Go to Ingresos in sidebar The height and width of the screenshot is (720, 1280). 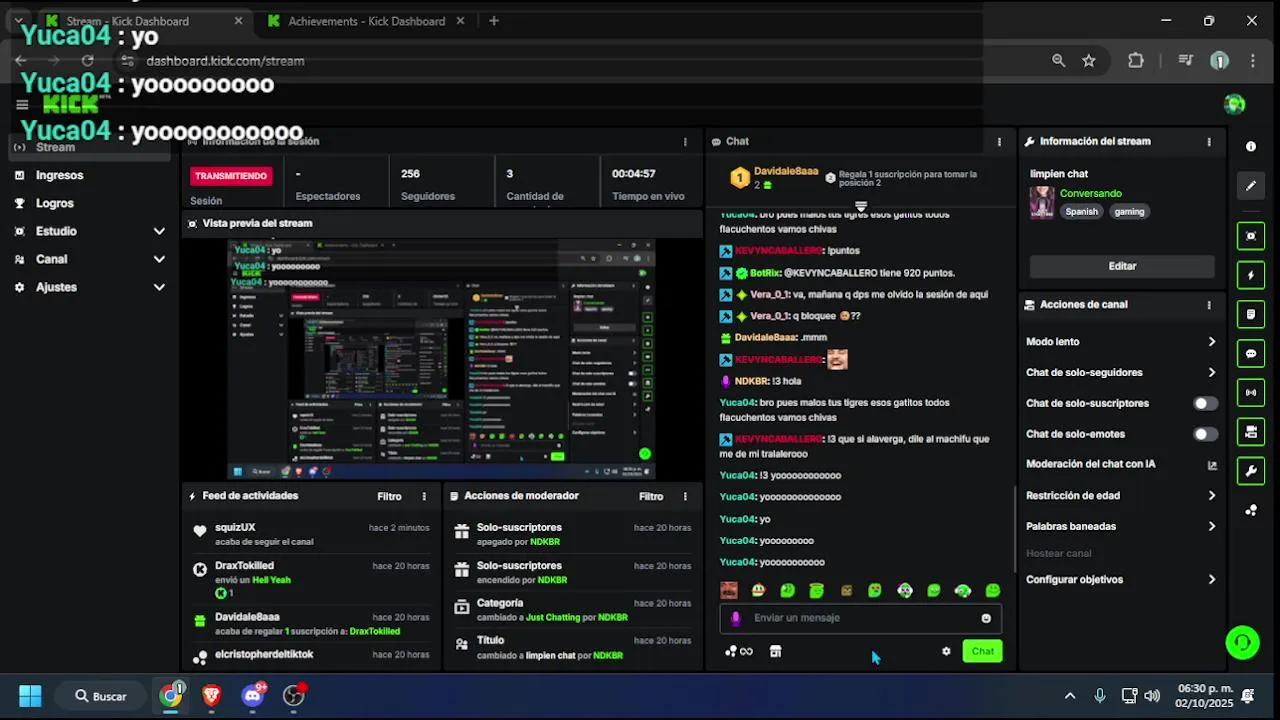[59, 175]
